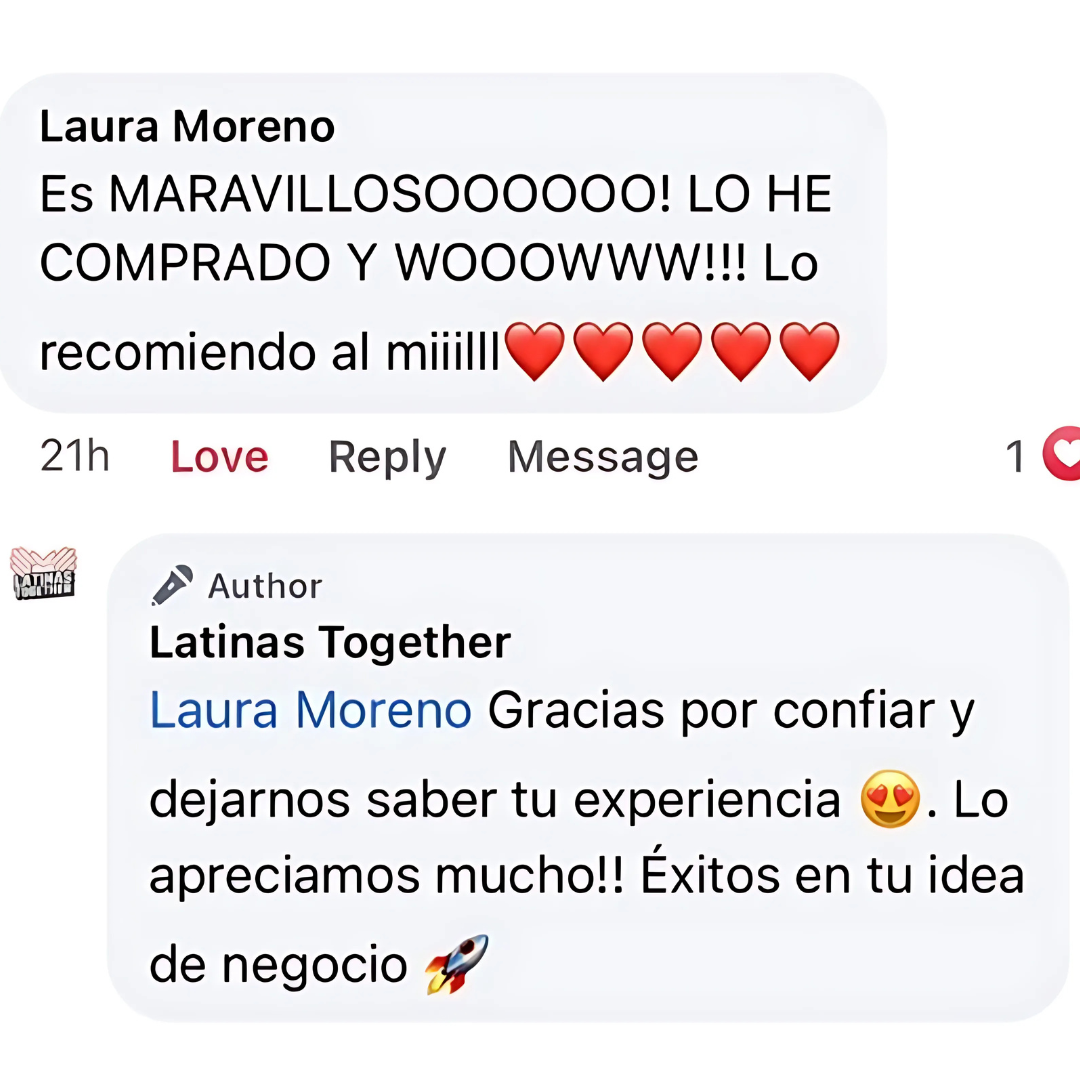Viewport: 1080px width, 1080px height.
Task: Click the last red heart emoji
Action: pos(809,351)
